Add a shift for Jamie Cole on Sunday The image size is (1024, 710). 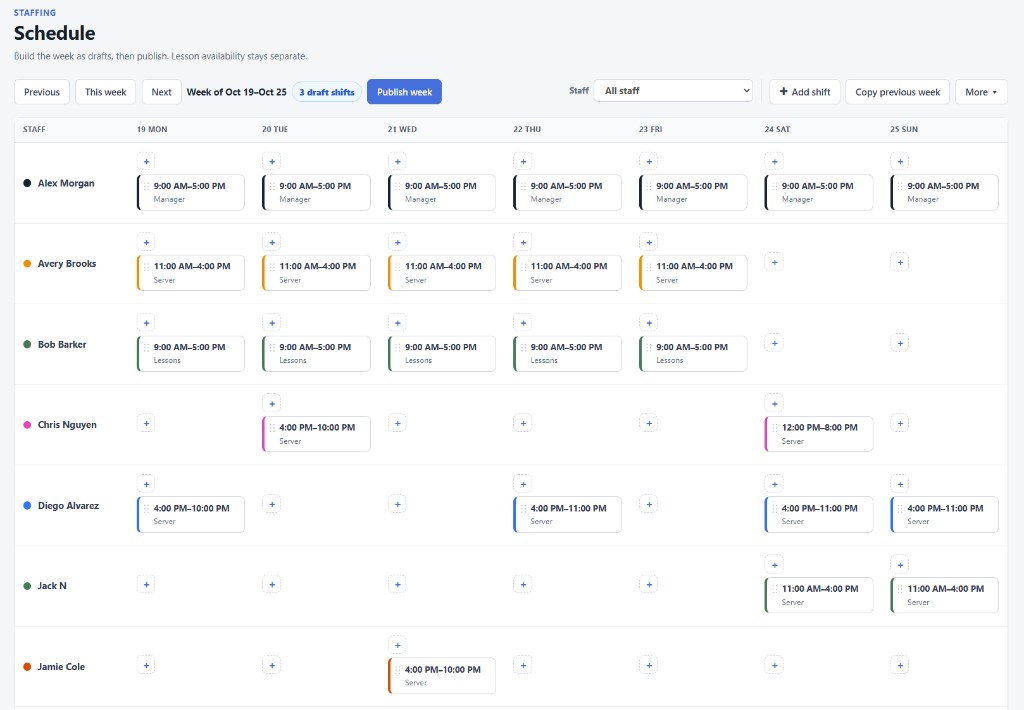pos(900,666)
